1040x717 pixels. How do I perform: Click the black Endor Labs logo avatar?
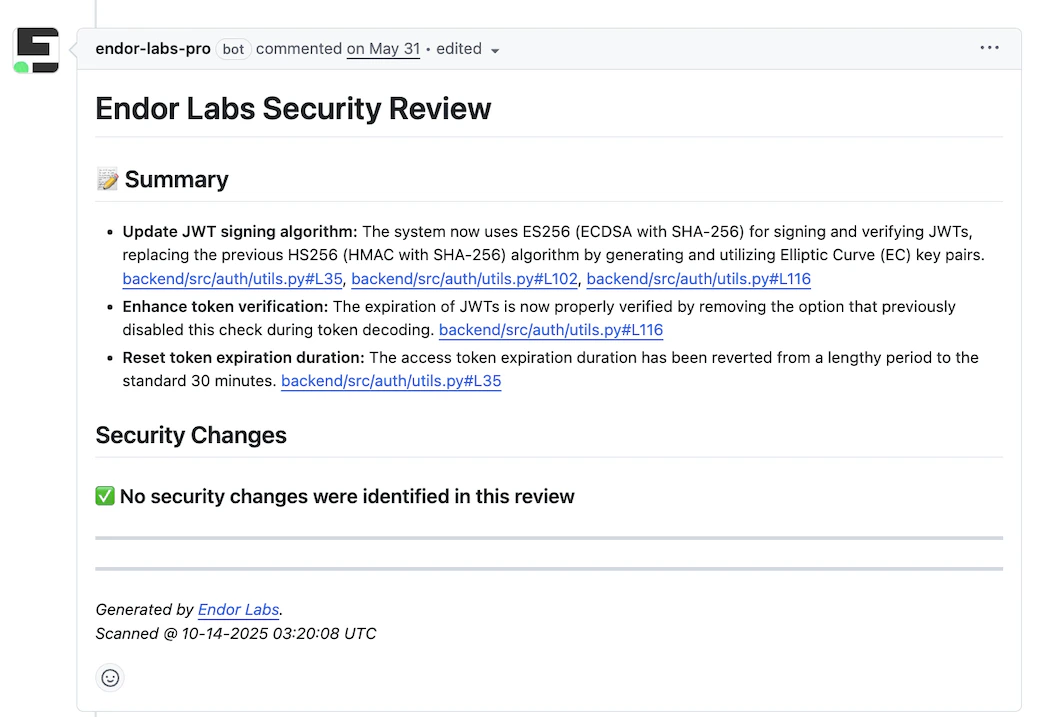click(x=36, y=48)
